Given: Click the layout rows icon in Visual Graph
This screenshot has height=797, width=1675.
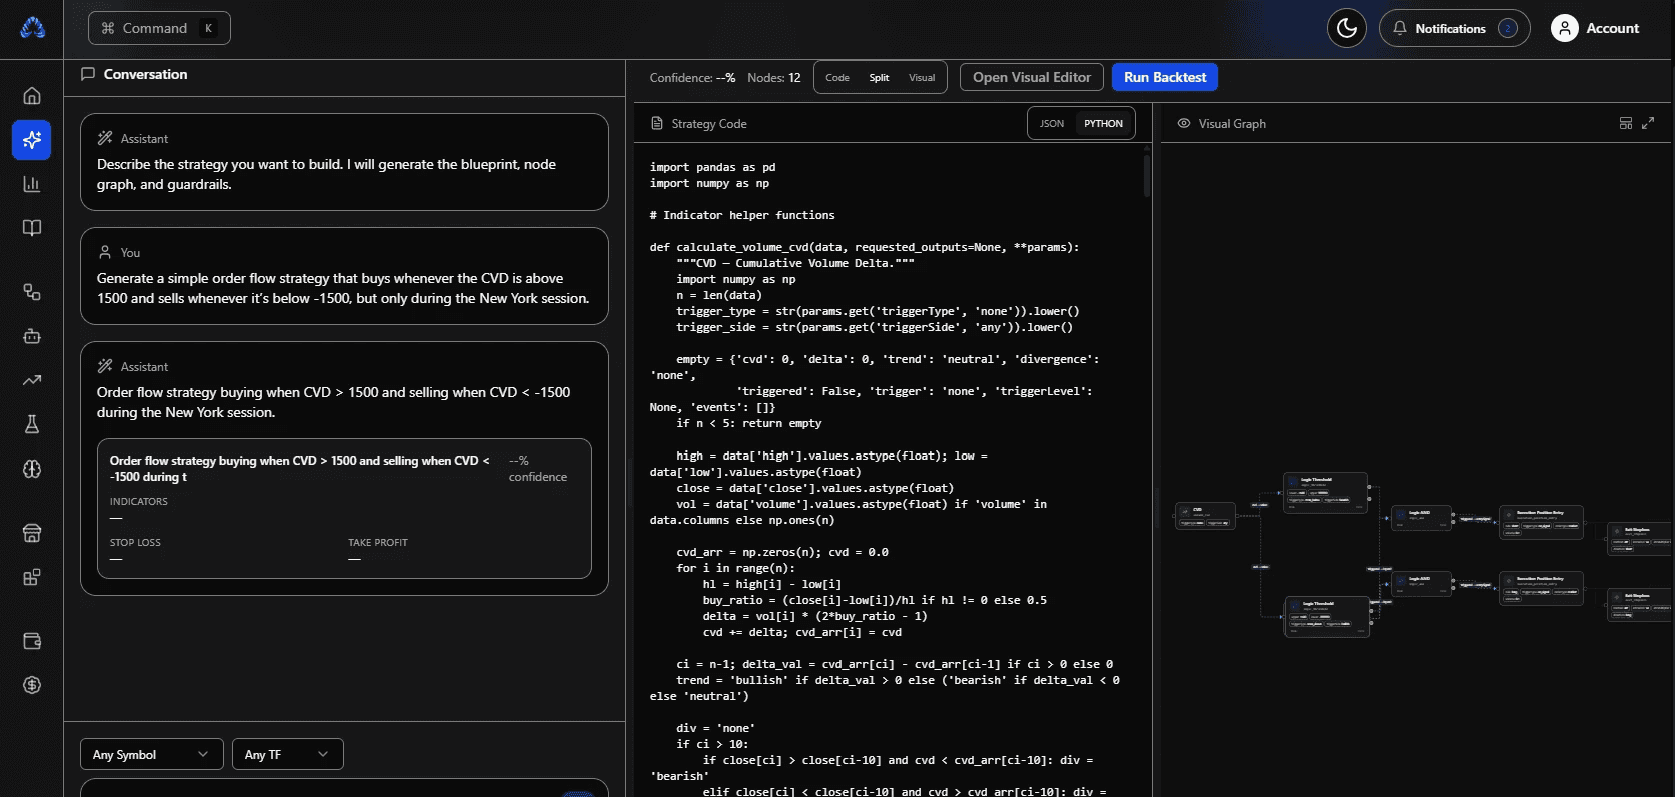Looking at the screenshot, I should point(1626,124).
